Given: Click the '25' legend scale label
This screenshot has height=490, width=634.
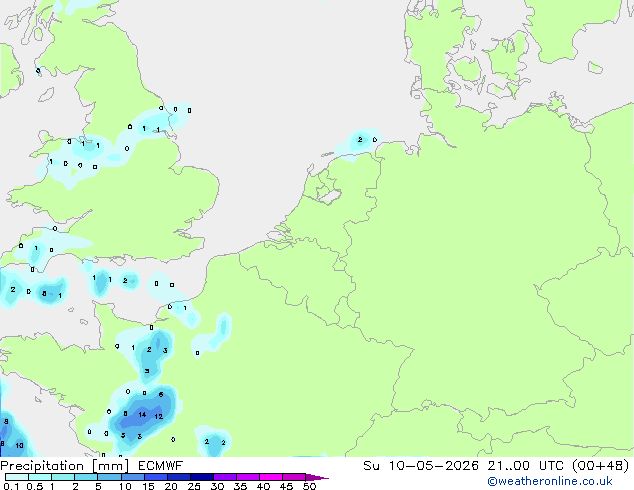Looking at the screenshot, I should (194, 486).
